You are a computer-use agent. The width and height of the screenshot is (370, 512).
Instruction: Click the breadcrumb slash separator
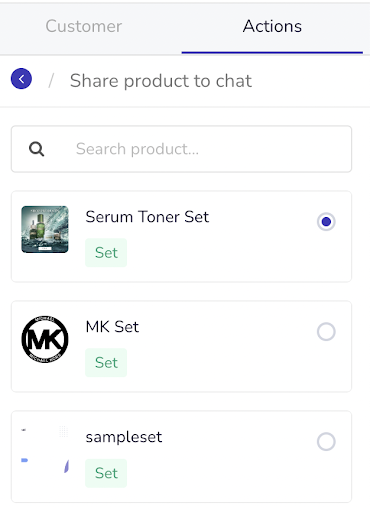tap(51, 81)
